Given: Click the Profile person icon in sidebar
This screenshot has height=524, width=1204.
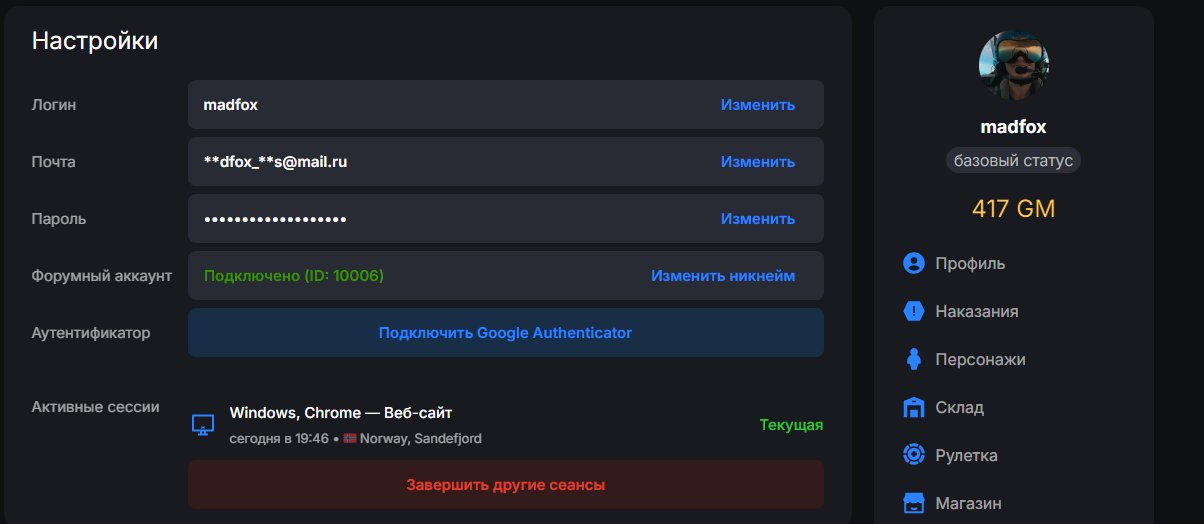Looking at the screenshot, I should pos(913,263).
